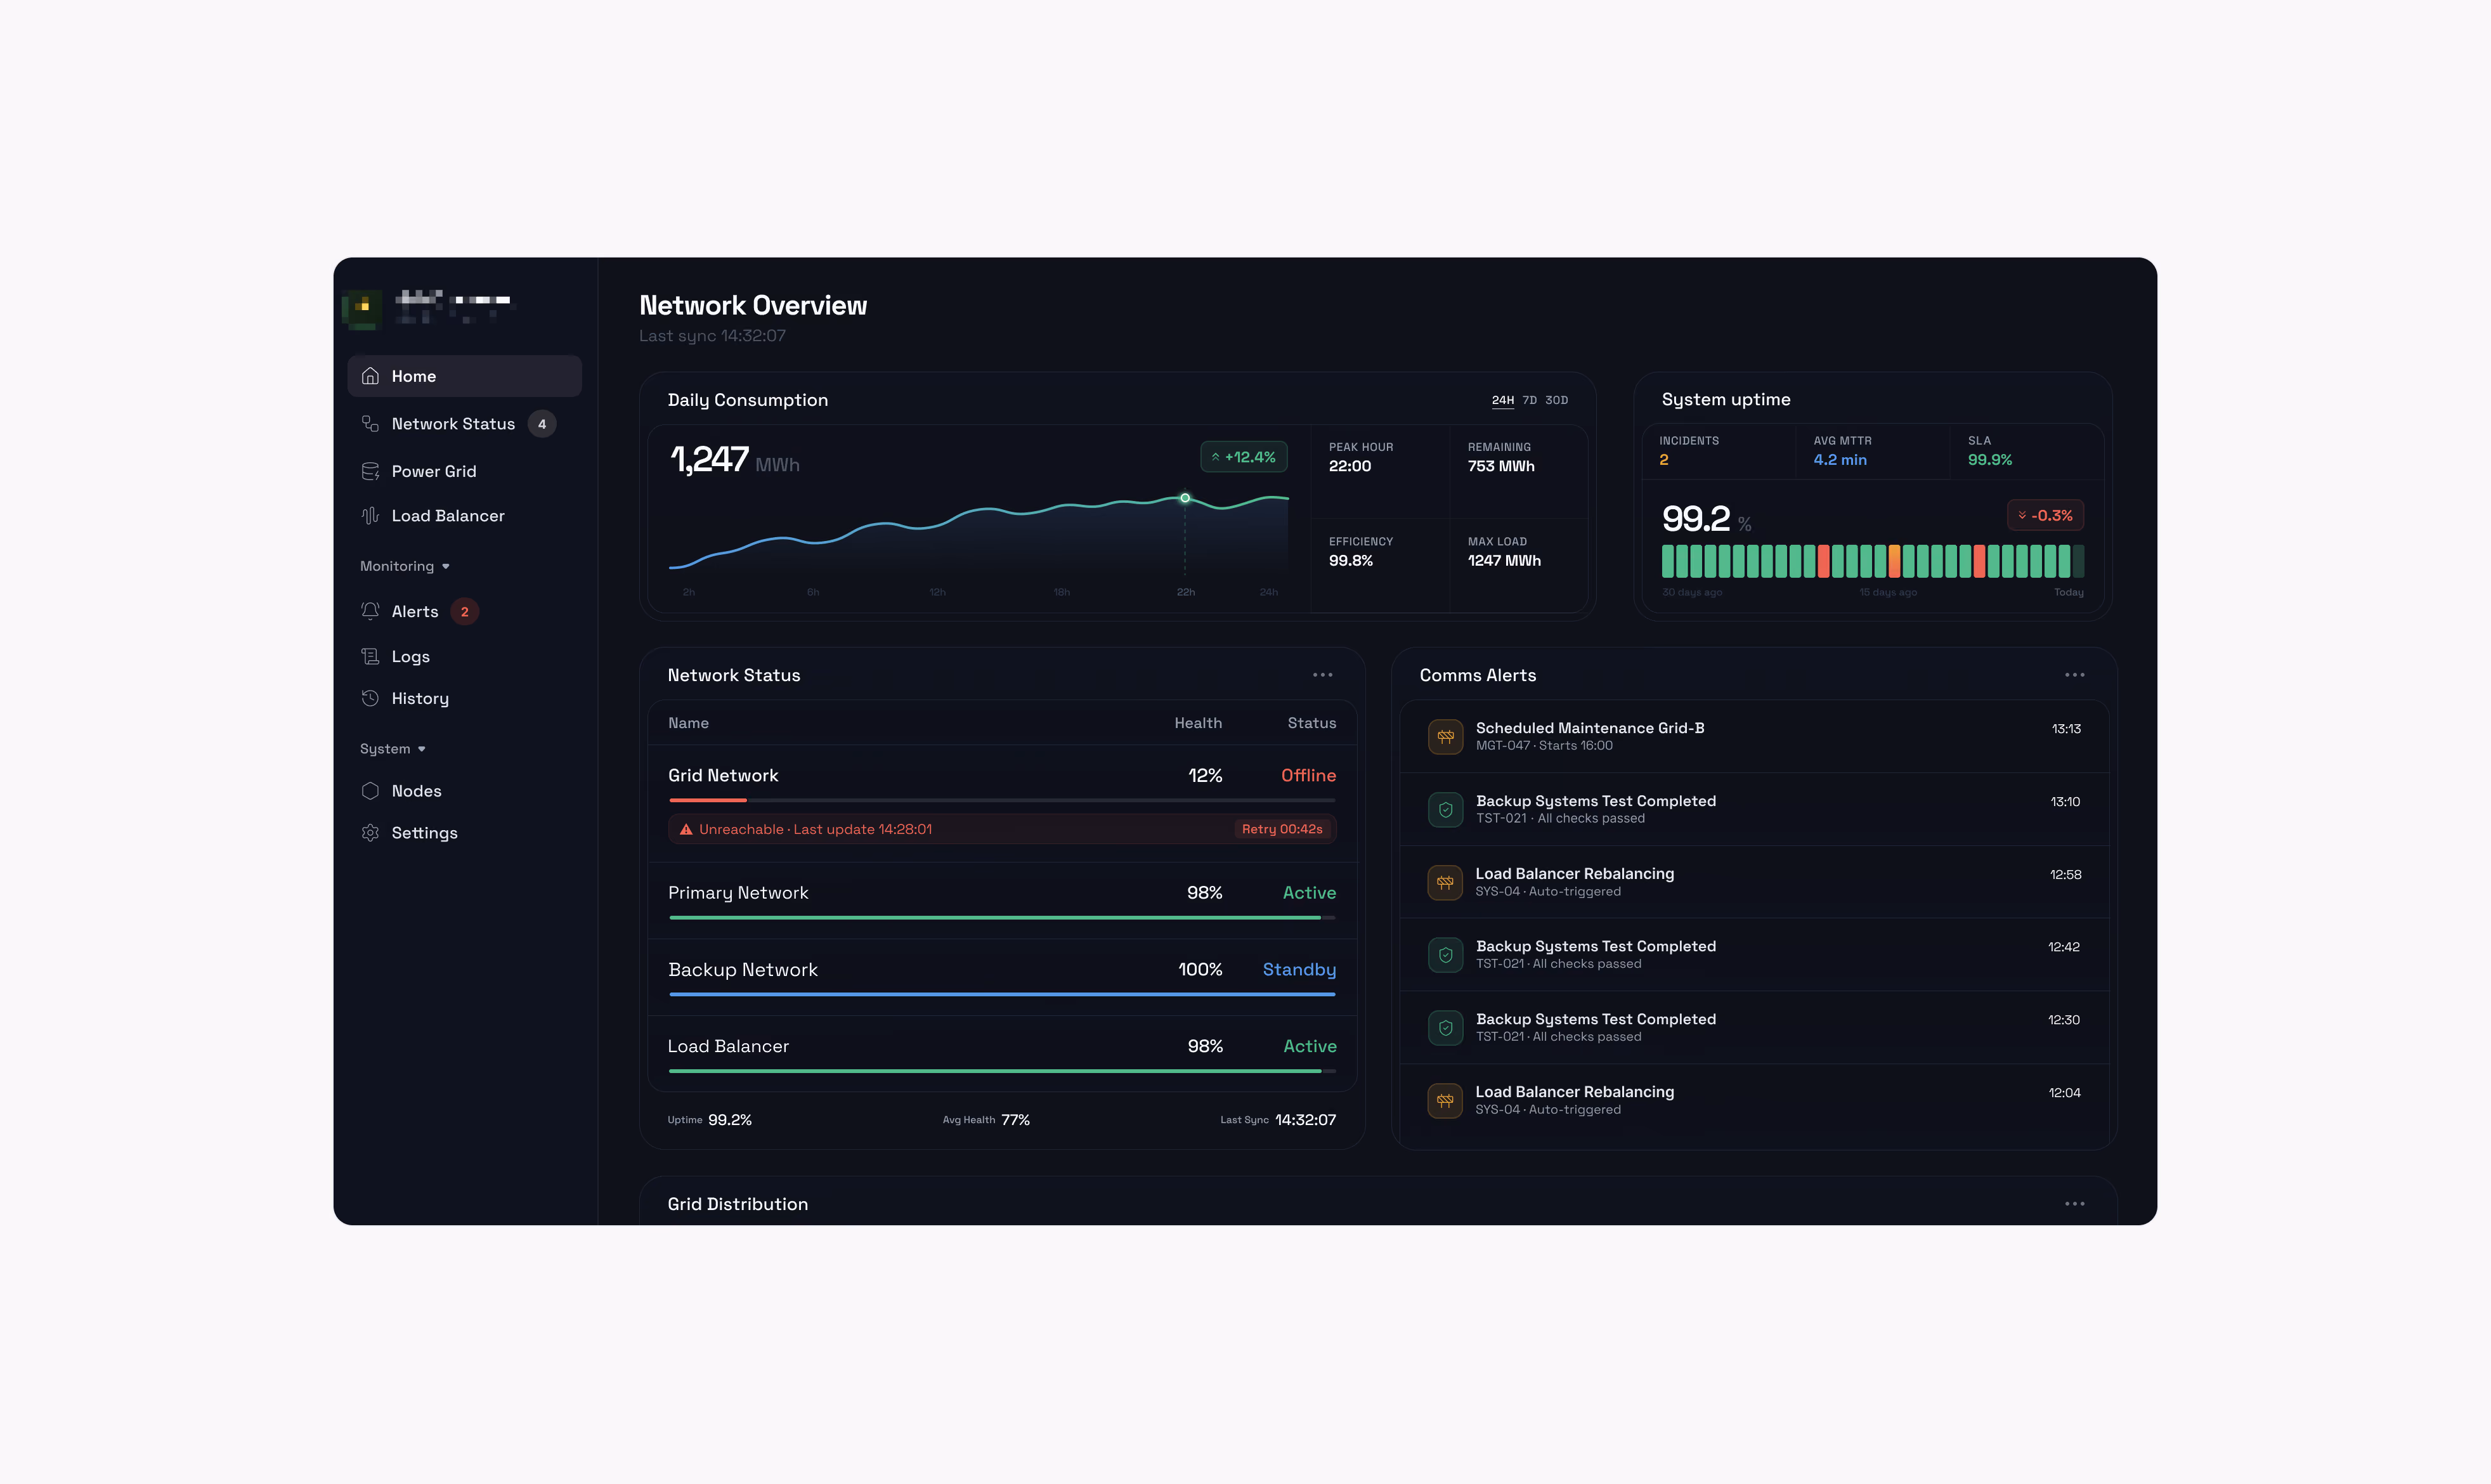Collapse the Monitoring section

(405, 566)
